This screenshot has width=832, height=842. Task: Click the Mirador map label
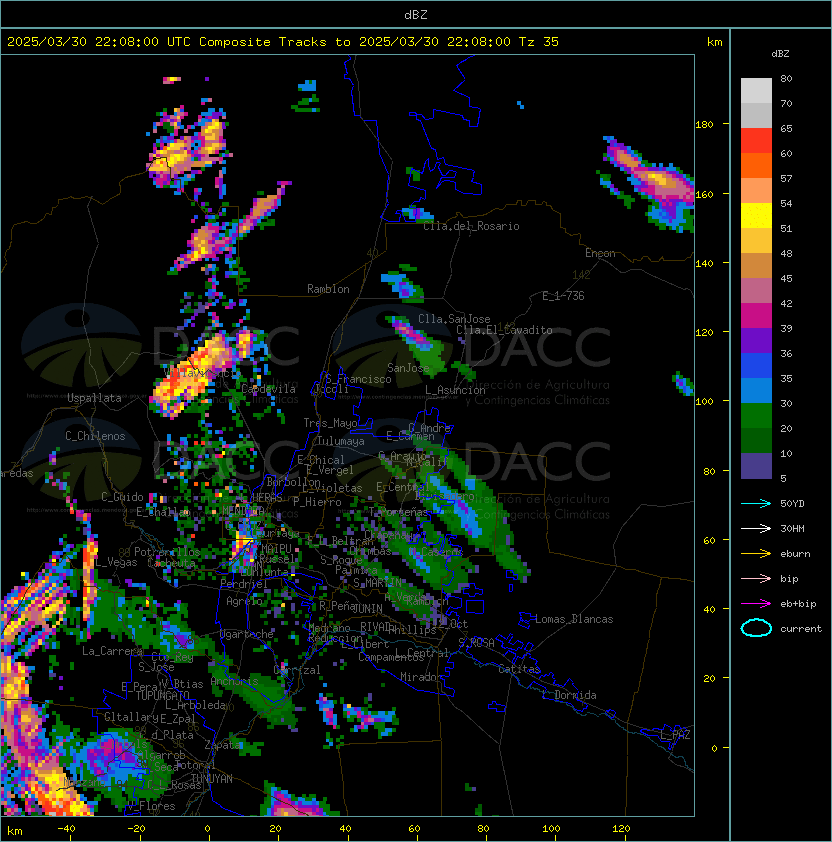421,677
